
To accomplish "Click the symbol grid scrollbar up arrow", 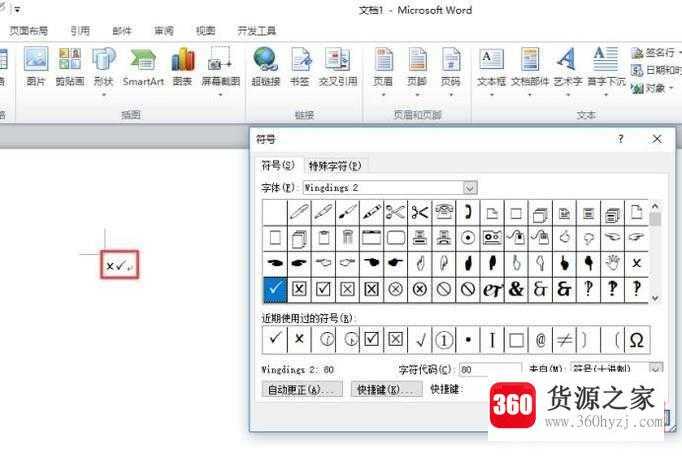I will [x=655, y=206].
